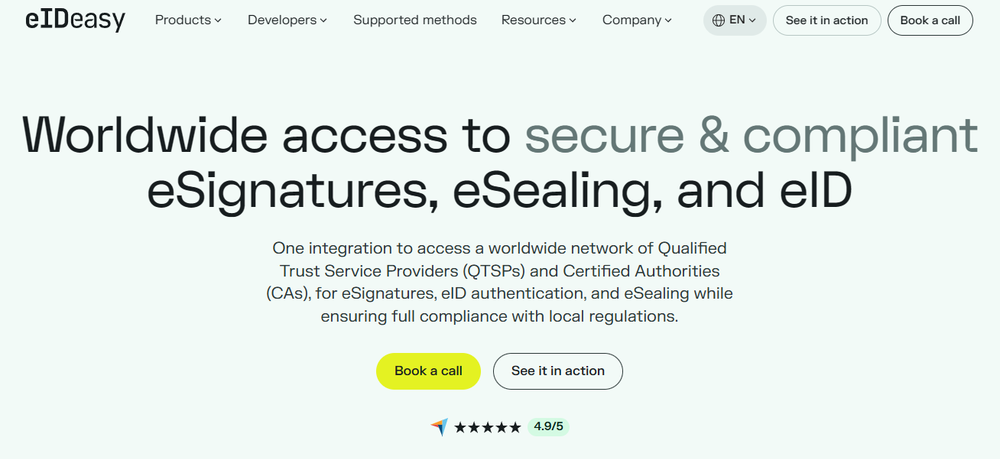1000x459 pixels.
Task: Click hero See it in action button
Action: click(x=558, y=371)
